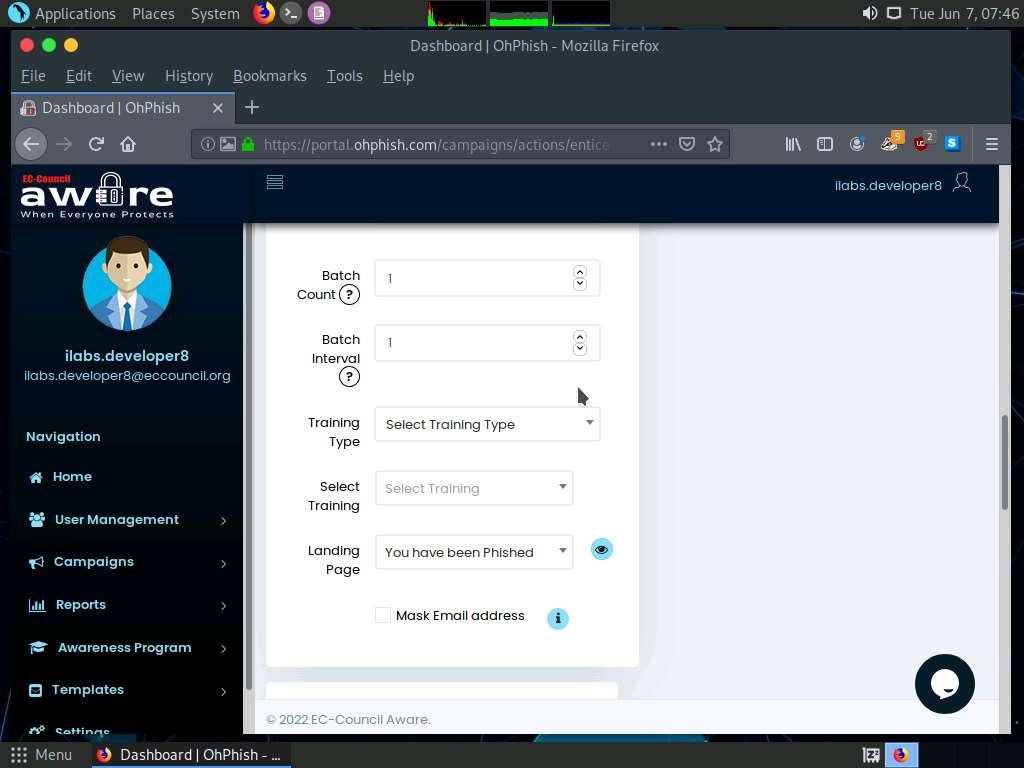This screenshot has width=1024, height=768.
Task: Click the Firefox forward arrow button
Action: [x=63, y=144]
